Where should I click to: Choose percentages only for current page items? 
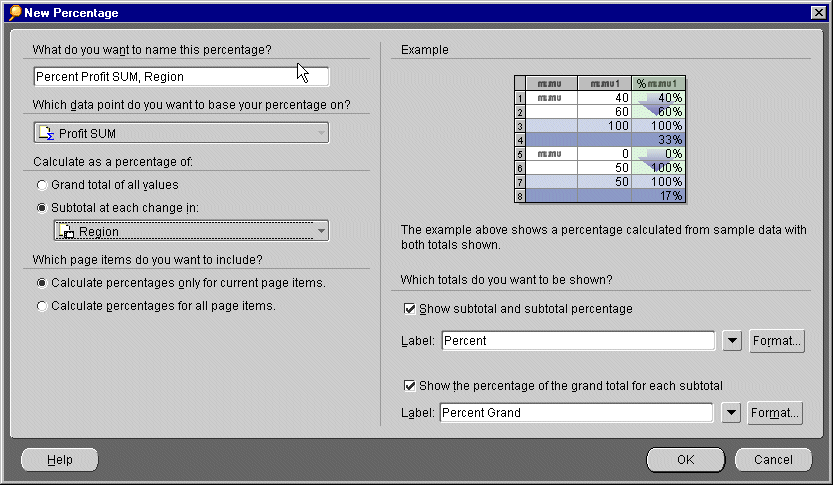point(41,283)
